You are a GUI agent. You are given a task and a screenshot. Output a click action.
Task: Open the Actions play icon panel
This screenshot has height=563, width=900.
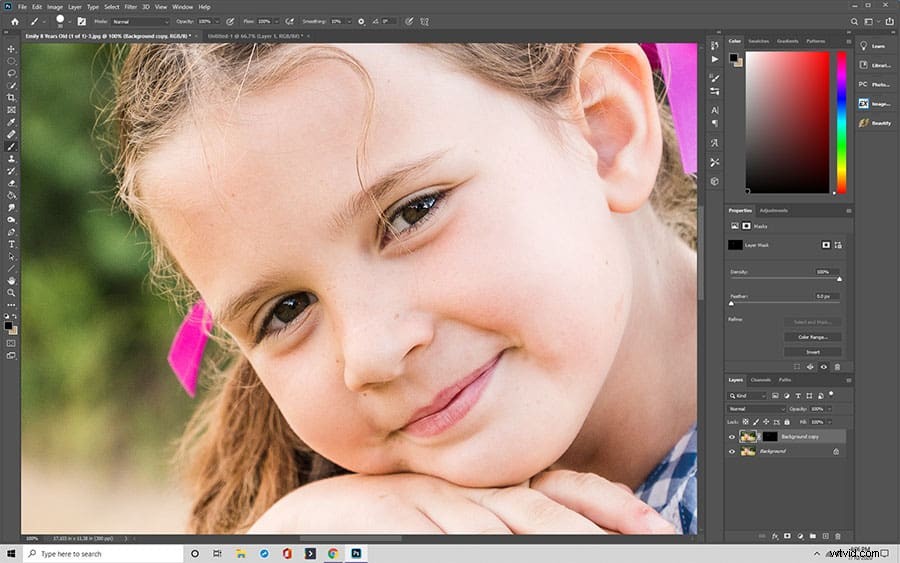pyautogui.click(x=715, y=59)
